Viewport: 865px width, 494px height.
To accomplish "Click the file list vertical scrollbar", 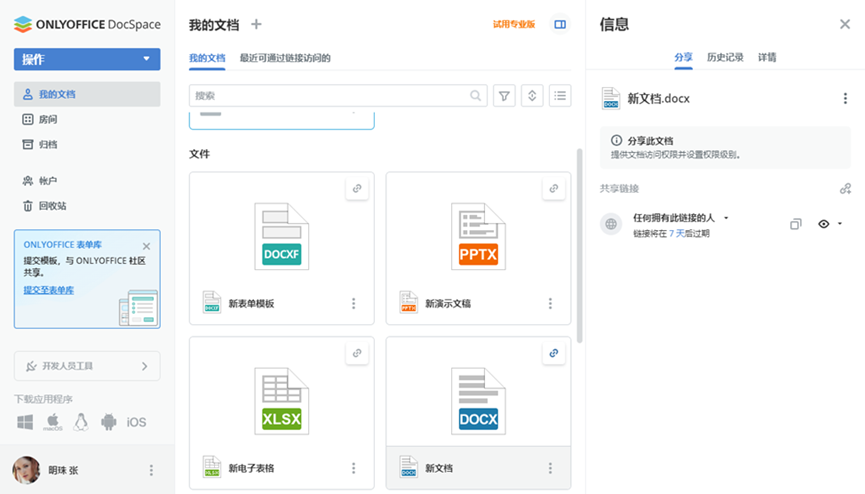I will click(579, 246).
